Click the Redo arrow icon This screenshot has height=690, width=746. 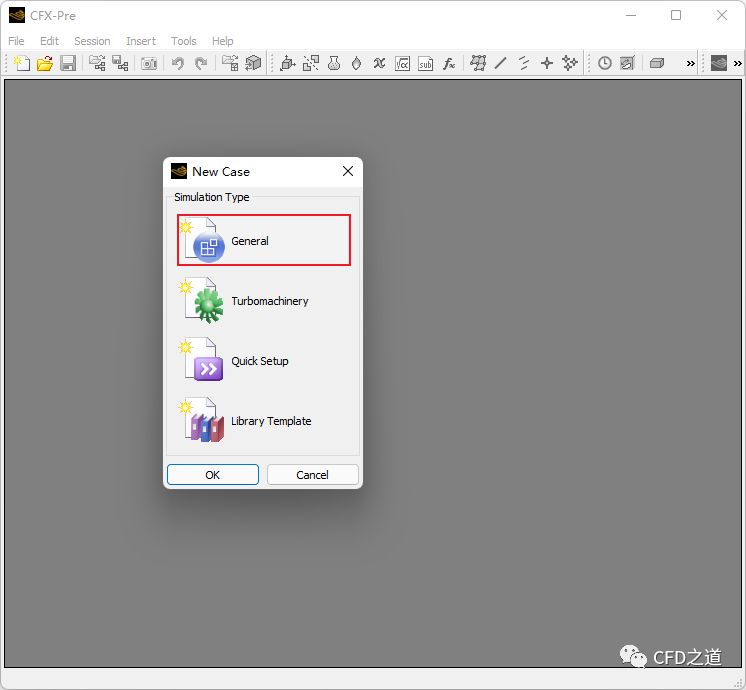(x=201, y=63)
